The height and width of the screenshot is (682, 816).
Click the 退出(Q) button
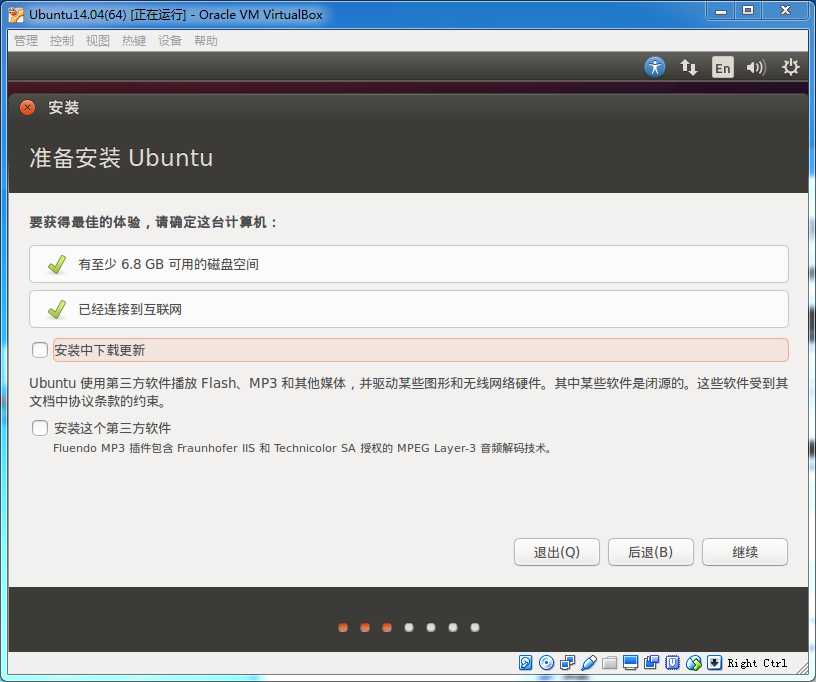(557, 552)
